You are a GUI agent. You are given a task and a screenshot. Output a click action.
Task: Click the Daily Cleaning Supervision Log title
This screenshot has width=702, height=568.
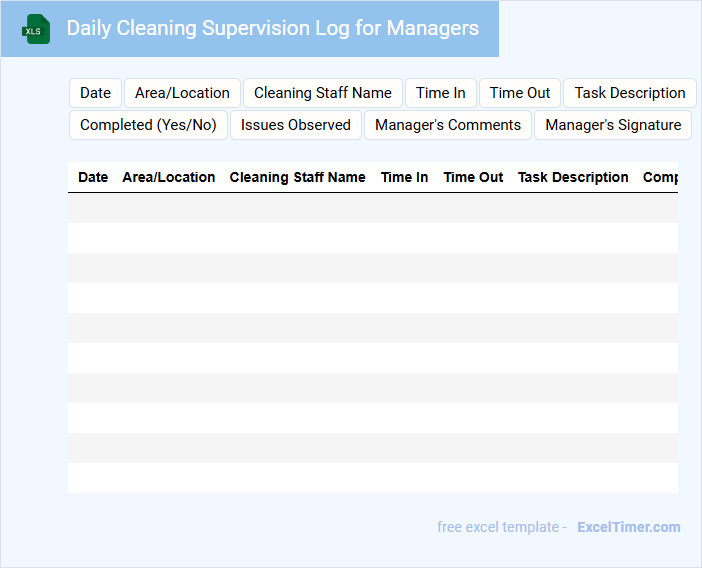pyautogui.click(x=273, y=28)
